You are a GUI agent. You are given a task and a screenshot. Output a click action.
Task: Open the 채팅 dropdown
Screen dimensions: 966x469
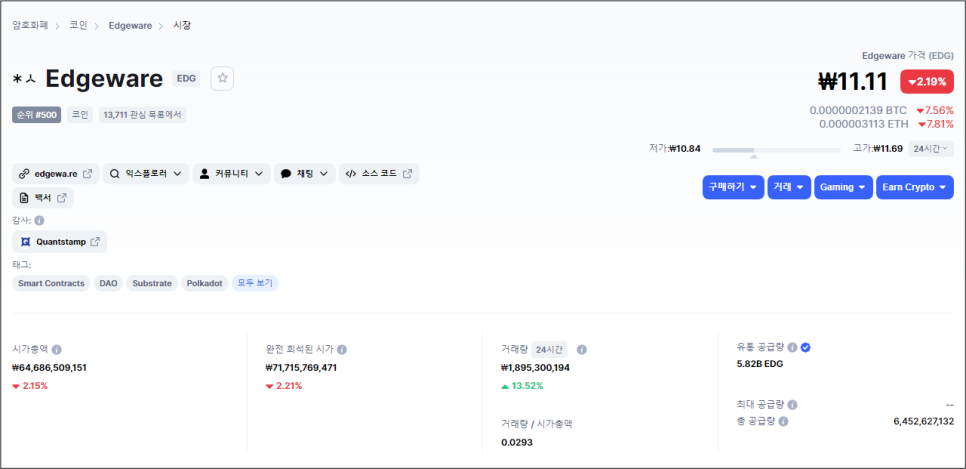click(305, 174)
